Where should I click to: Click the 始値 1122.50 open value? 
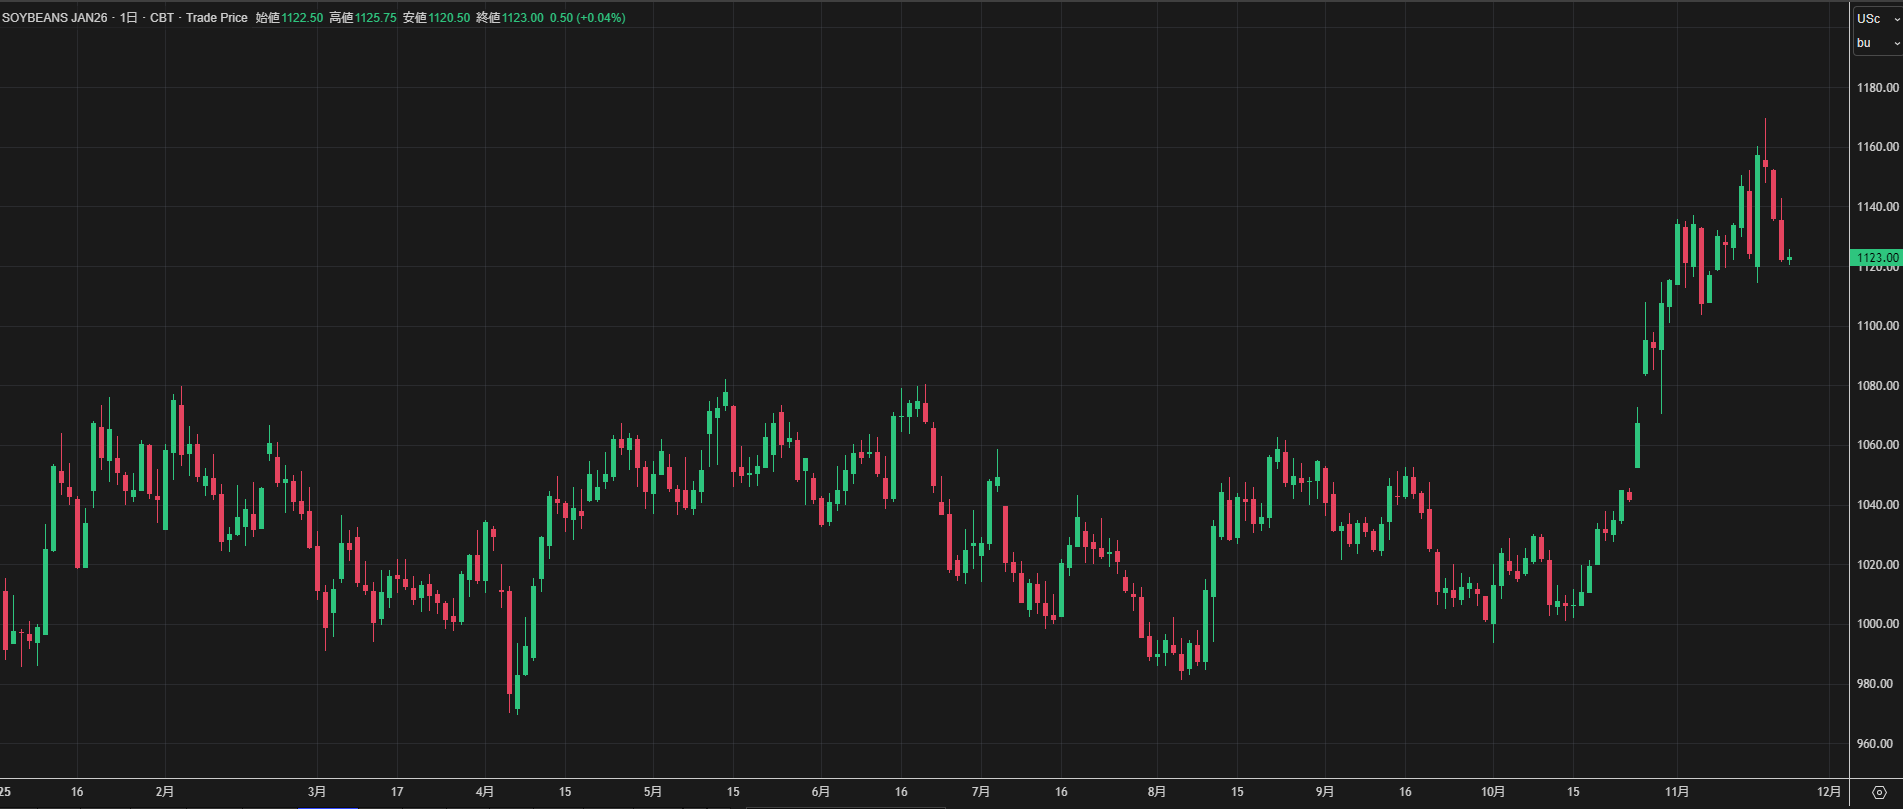pos(301,18)
